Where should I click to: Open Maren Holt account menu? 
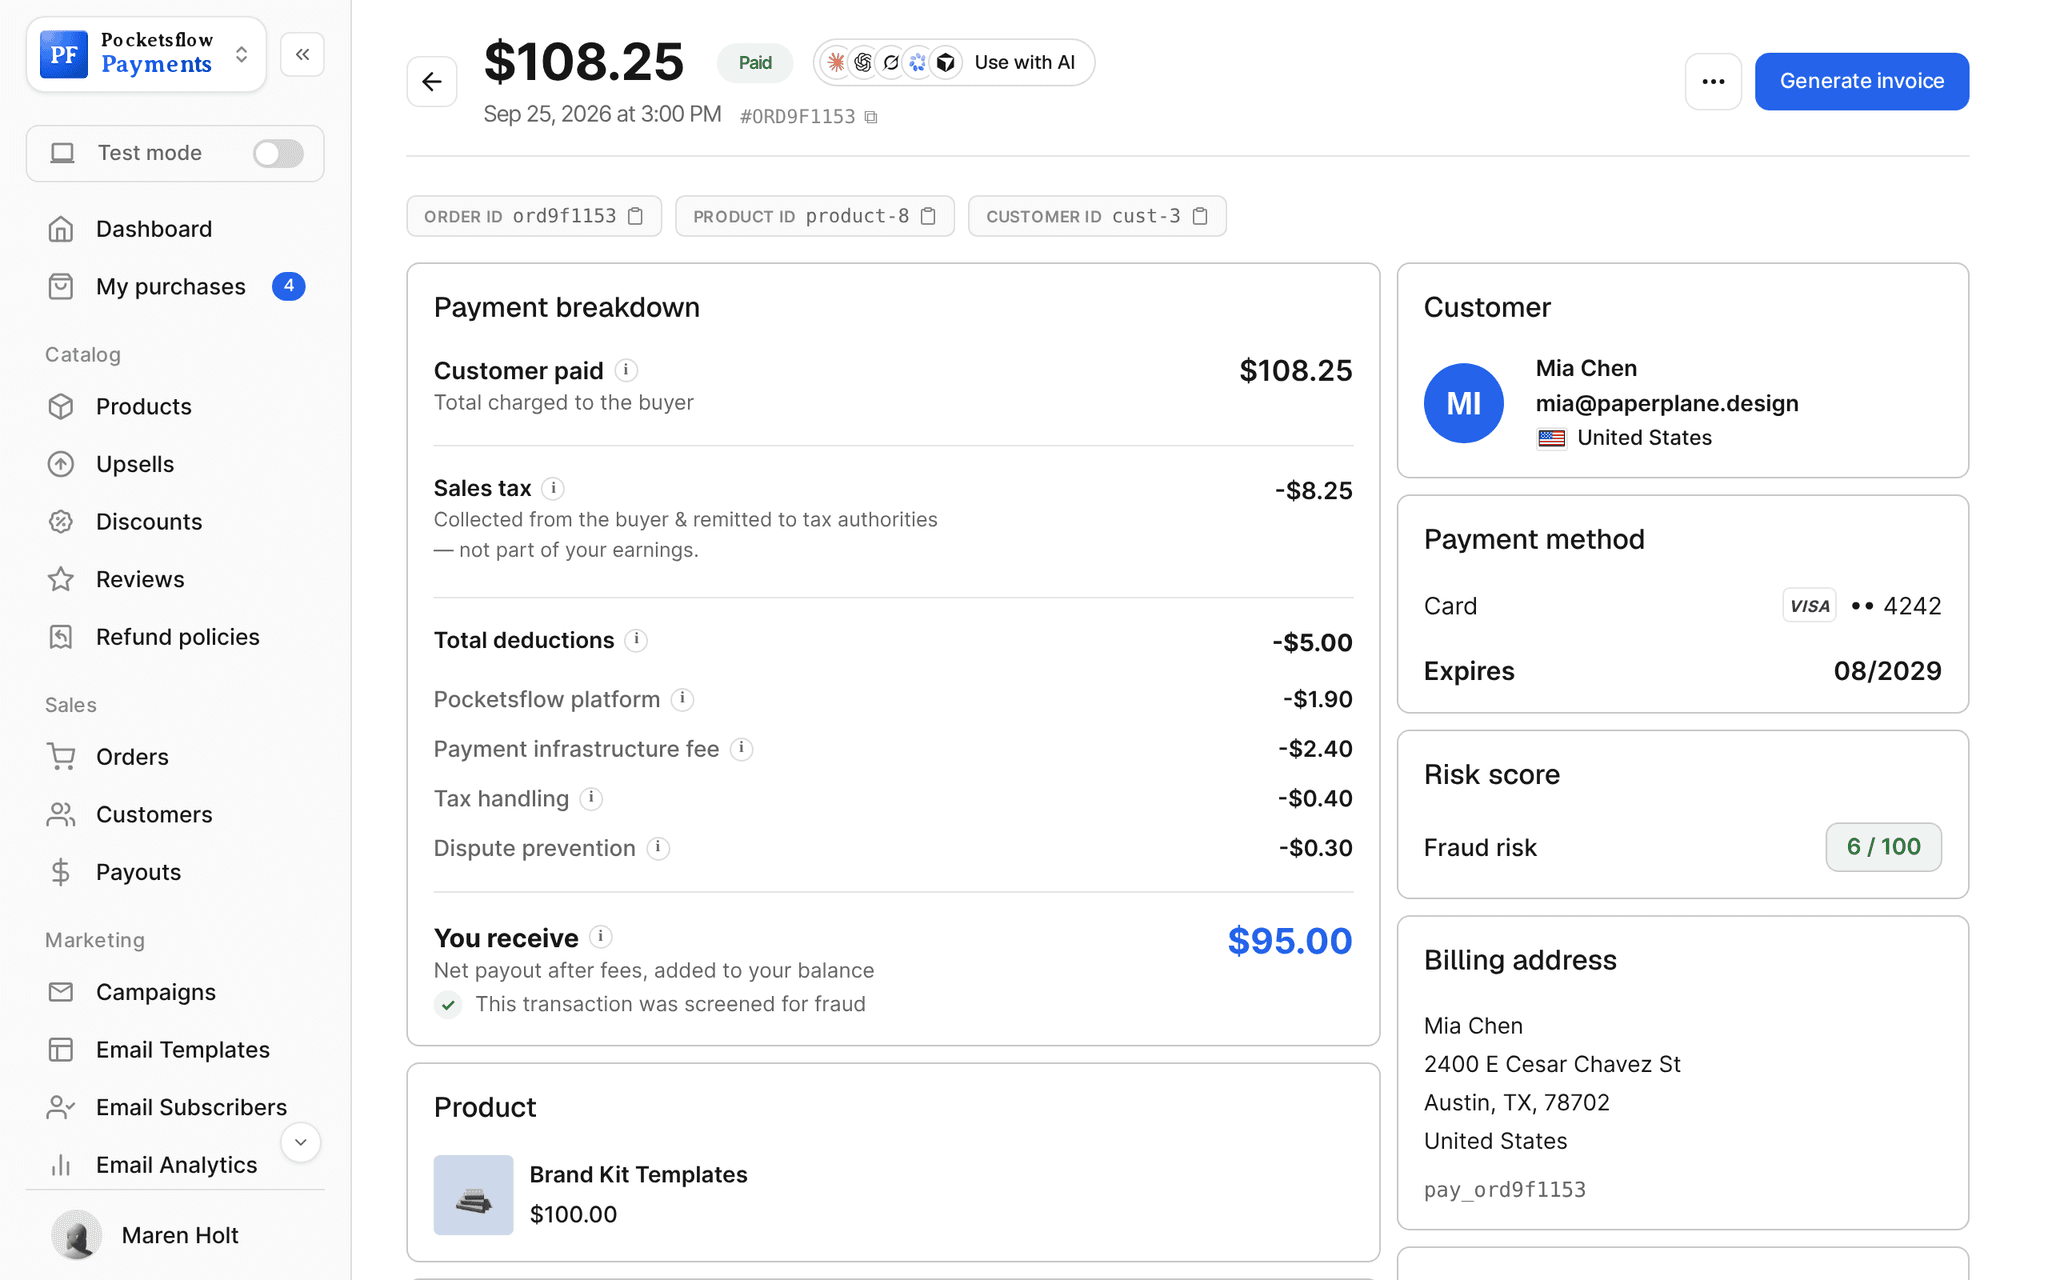[x=175, y=1235]
